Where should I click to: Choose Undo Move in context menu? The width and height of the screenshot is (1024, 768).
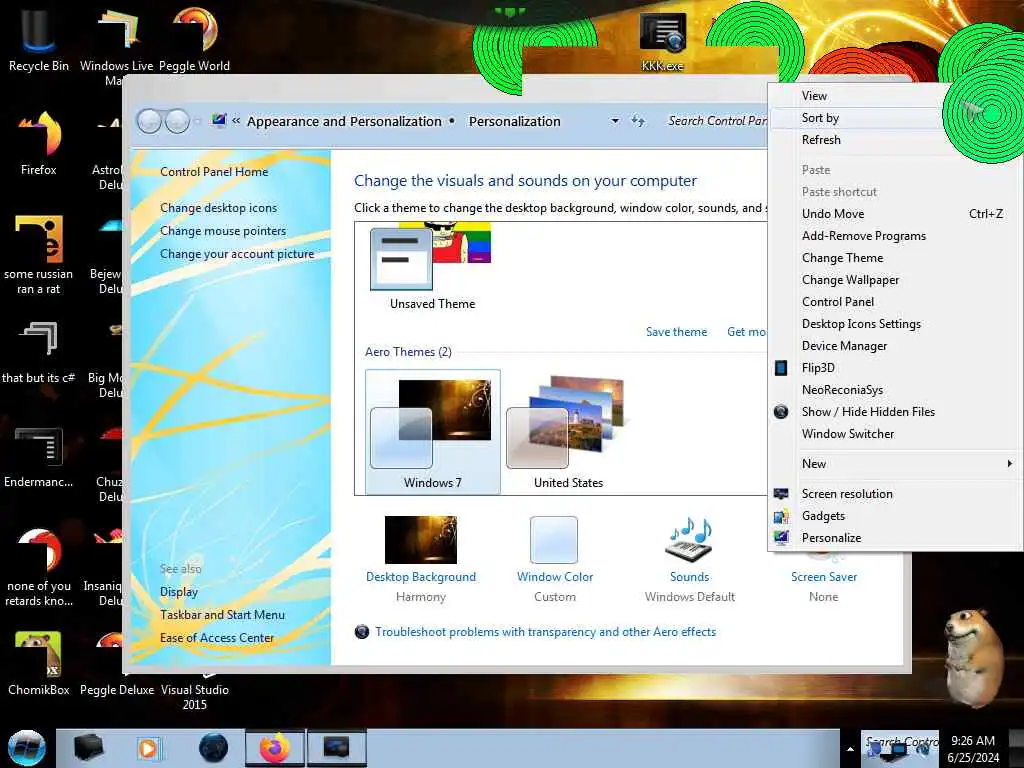(895, 214)
